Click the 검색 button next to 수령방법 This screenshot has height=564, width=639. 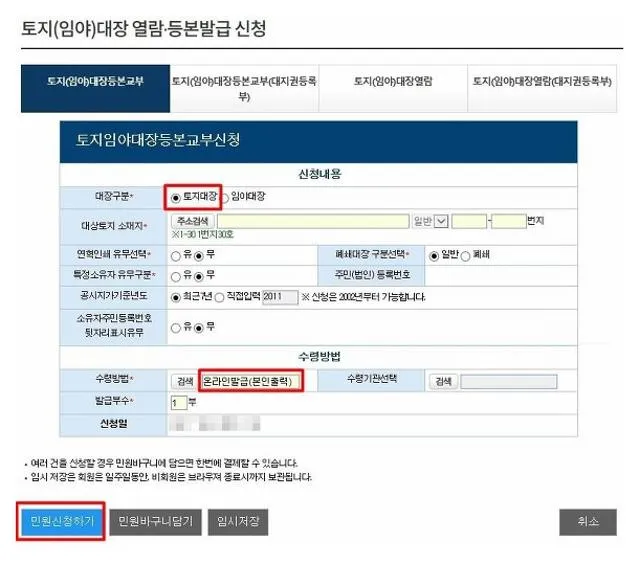[x=185, y=381]
